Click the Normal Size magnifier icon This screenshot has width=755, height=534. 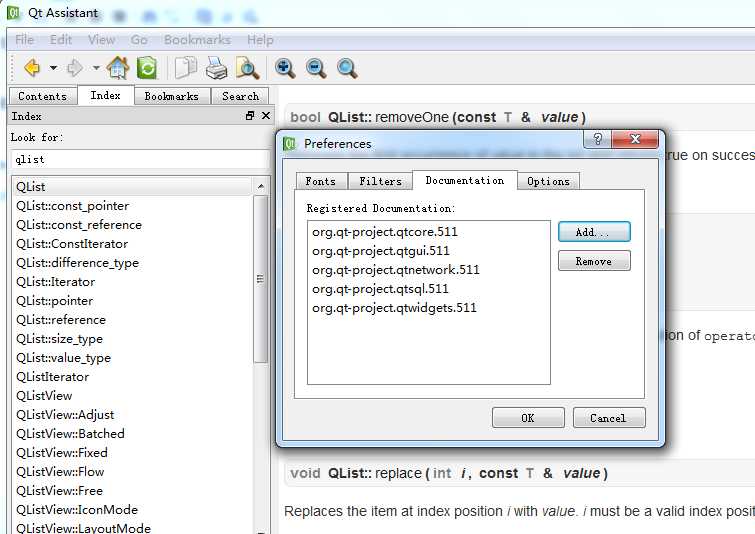pos(347,68)
